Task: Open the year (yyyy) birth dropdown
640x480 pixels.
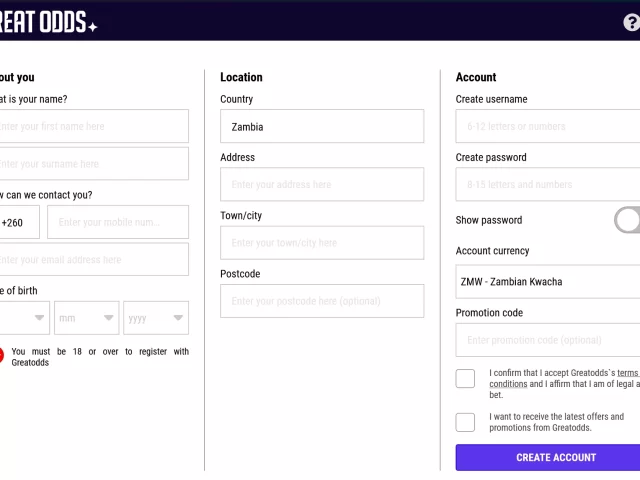Action: [156, 318]
